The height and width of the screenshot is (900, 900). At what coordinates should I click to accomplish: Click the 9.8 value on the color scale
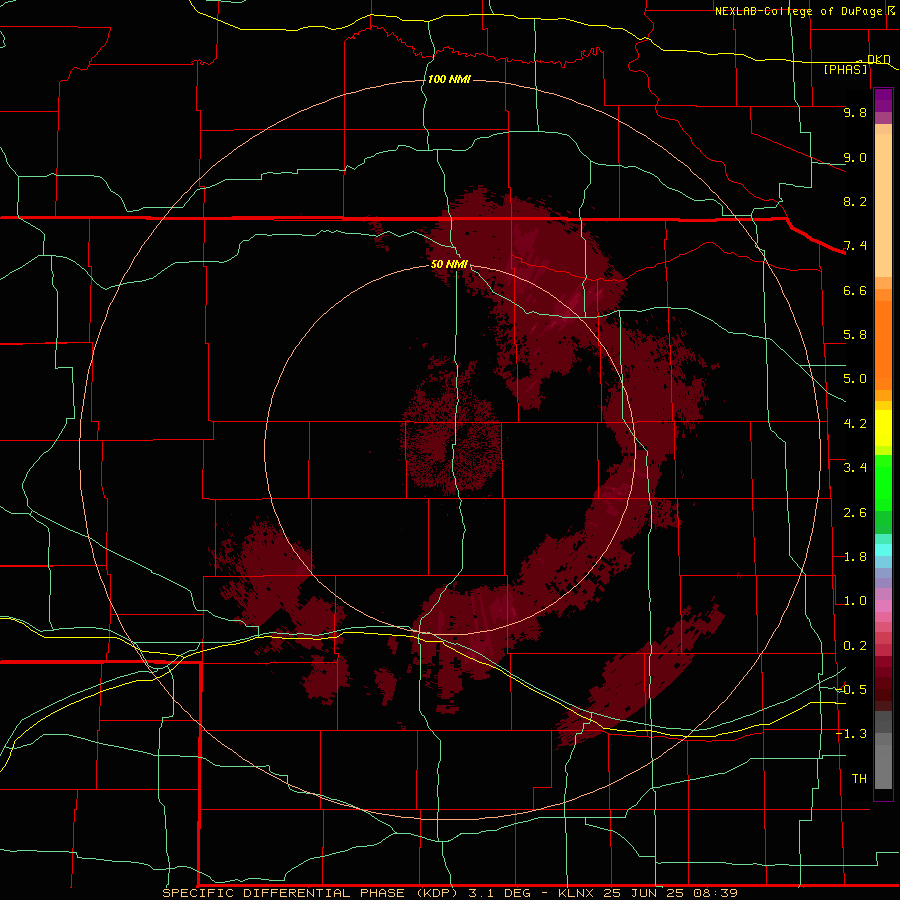[x=855, y=112]
